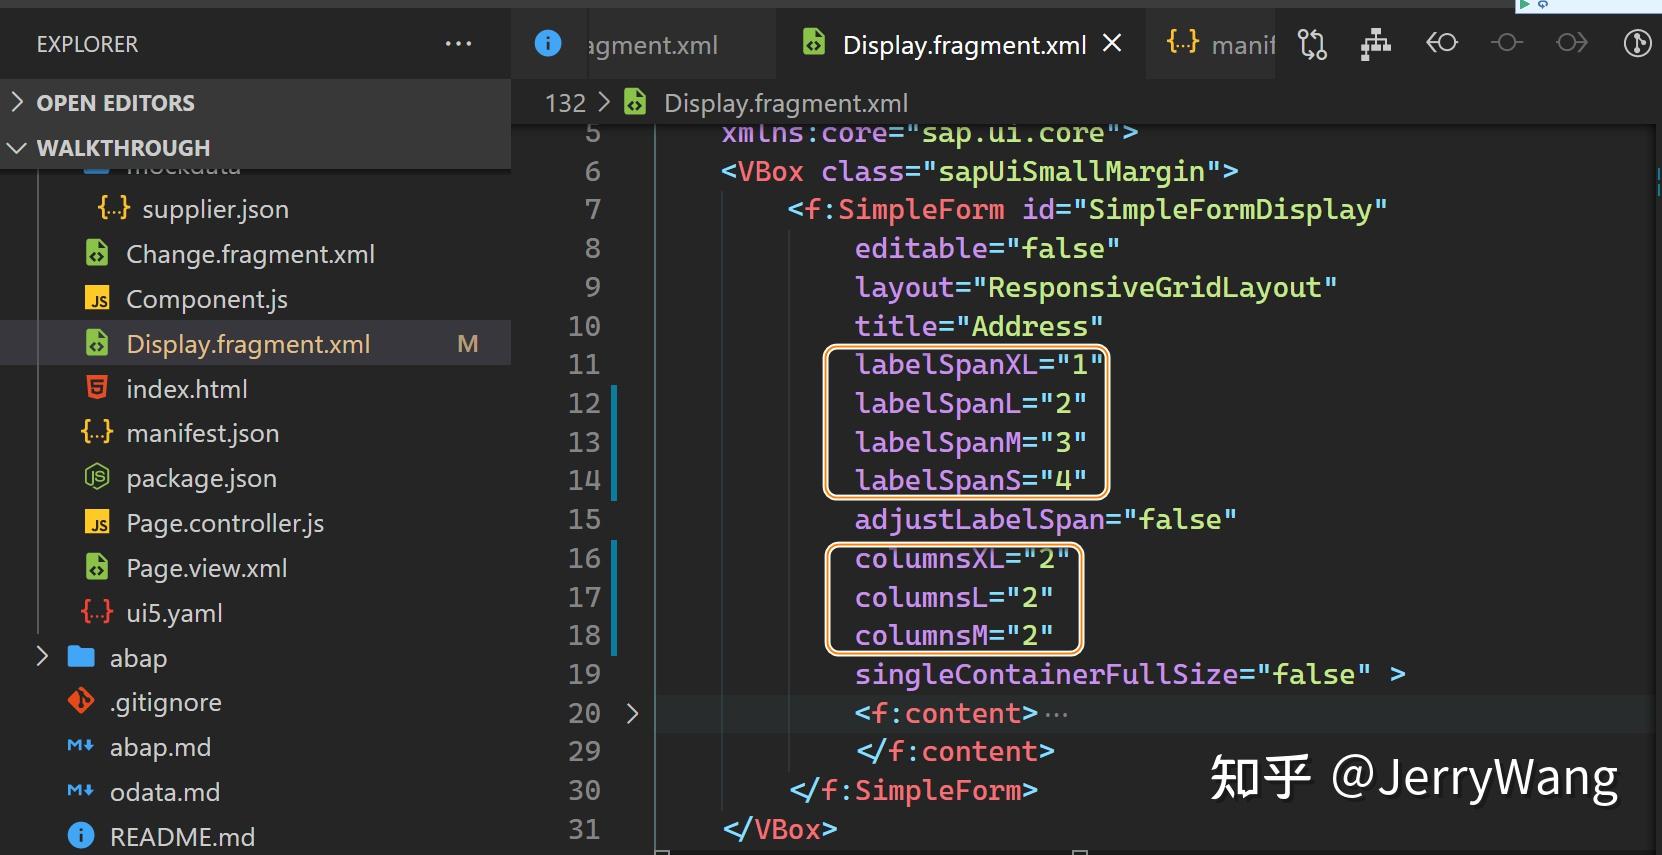
Task: Go to next change arrow icon
Action: (1572, 43)
